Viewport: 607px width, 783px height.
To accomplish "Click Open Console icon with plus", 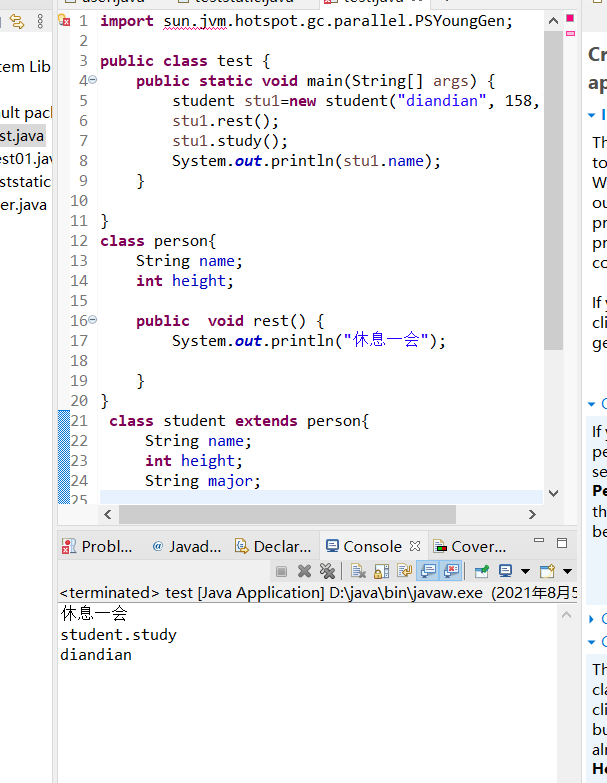I will (547, 571).
